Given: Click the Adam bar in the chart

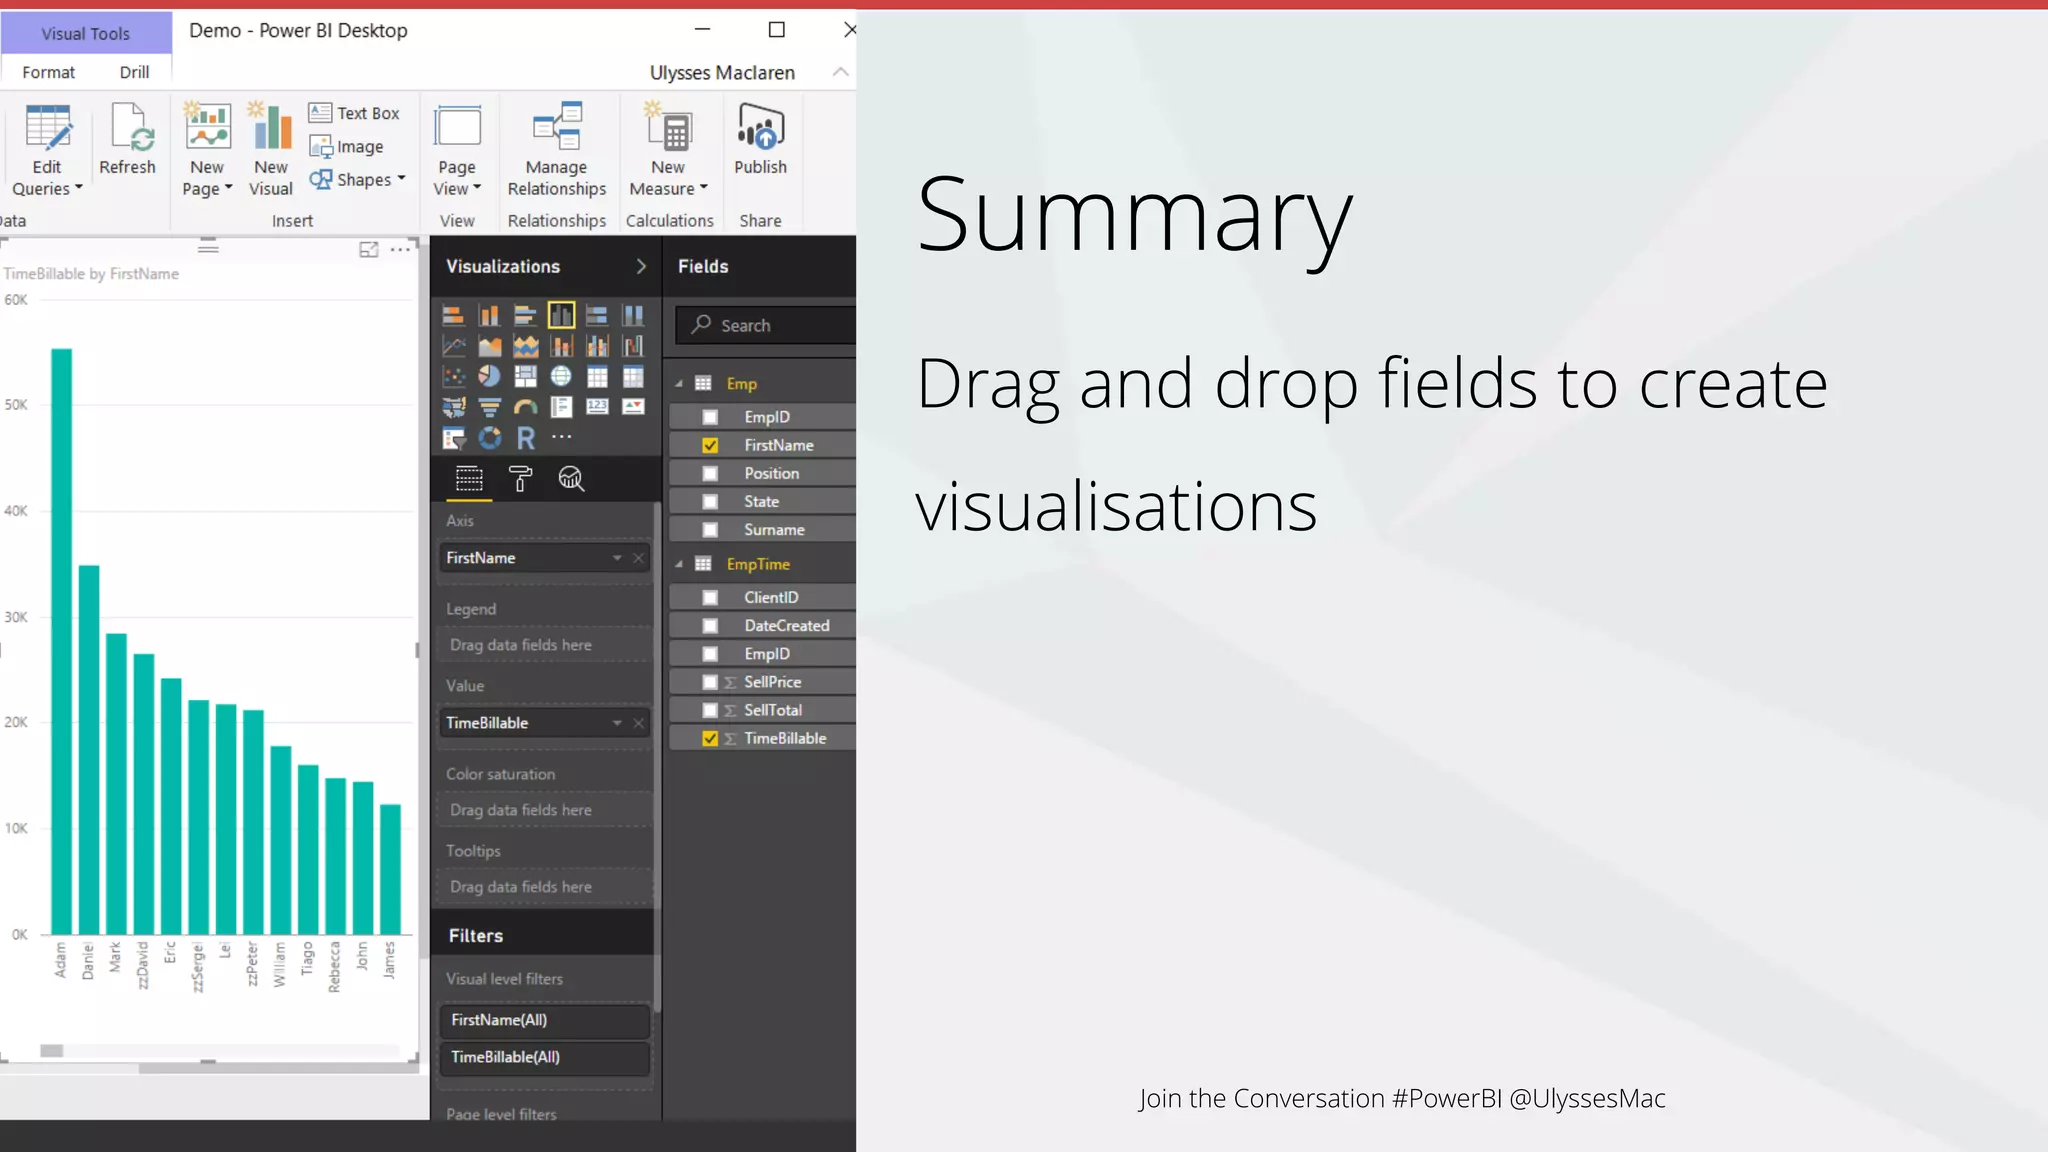Looking at the screenshot, I should 61,641.
